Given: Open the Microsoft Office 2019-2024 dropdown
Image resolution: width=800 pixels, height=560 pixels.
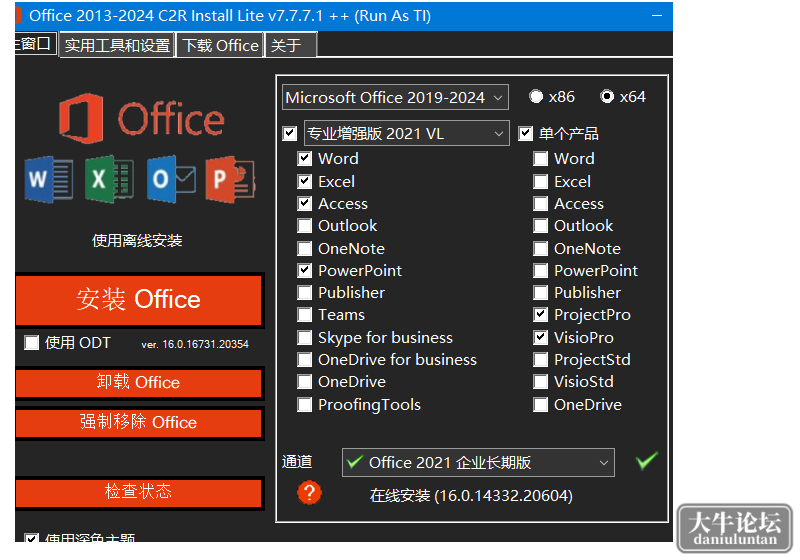Looking at the screenshot, I should [395, 97].
